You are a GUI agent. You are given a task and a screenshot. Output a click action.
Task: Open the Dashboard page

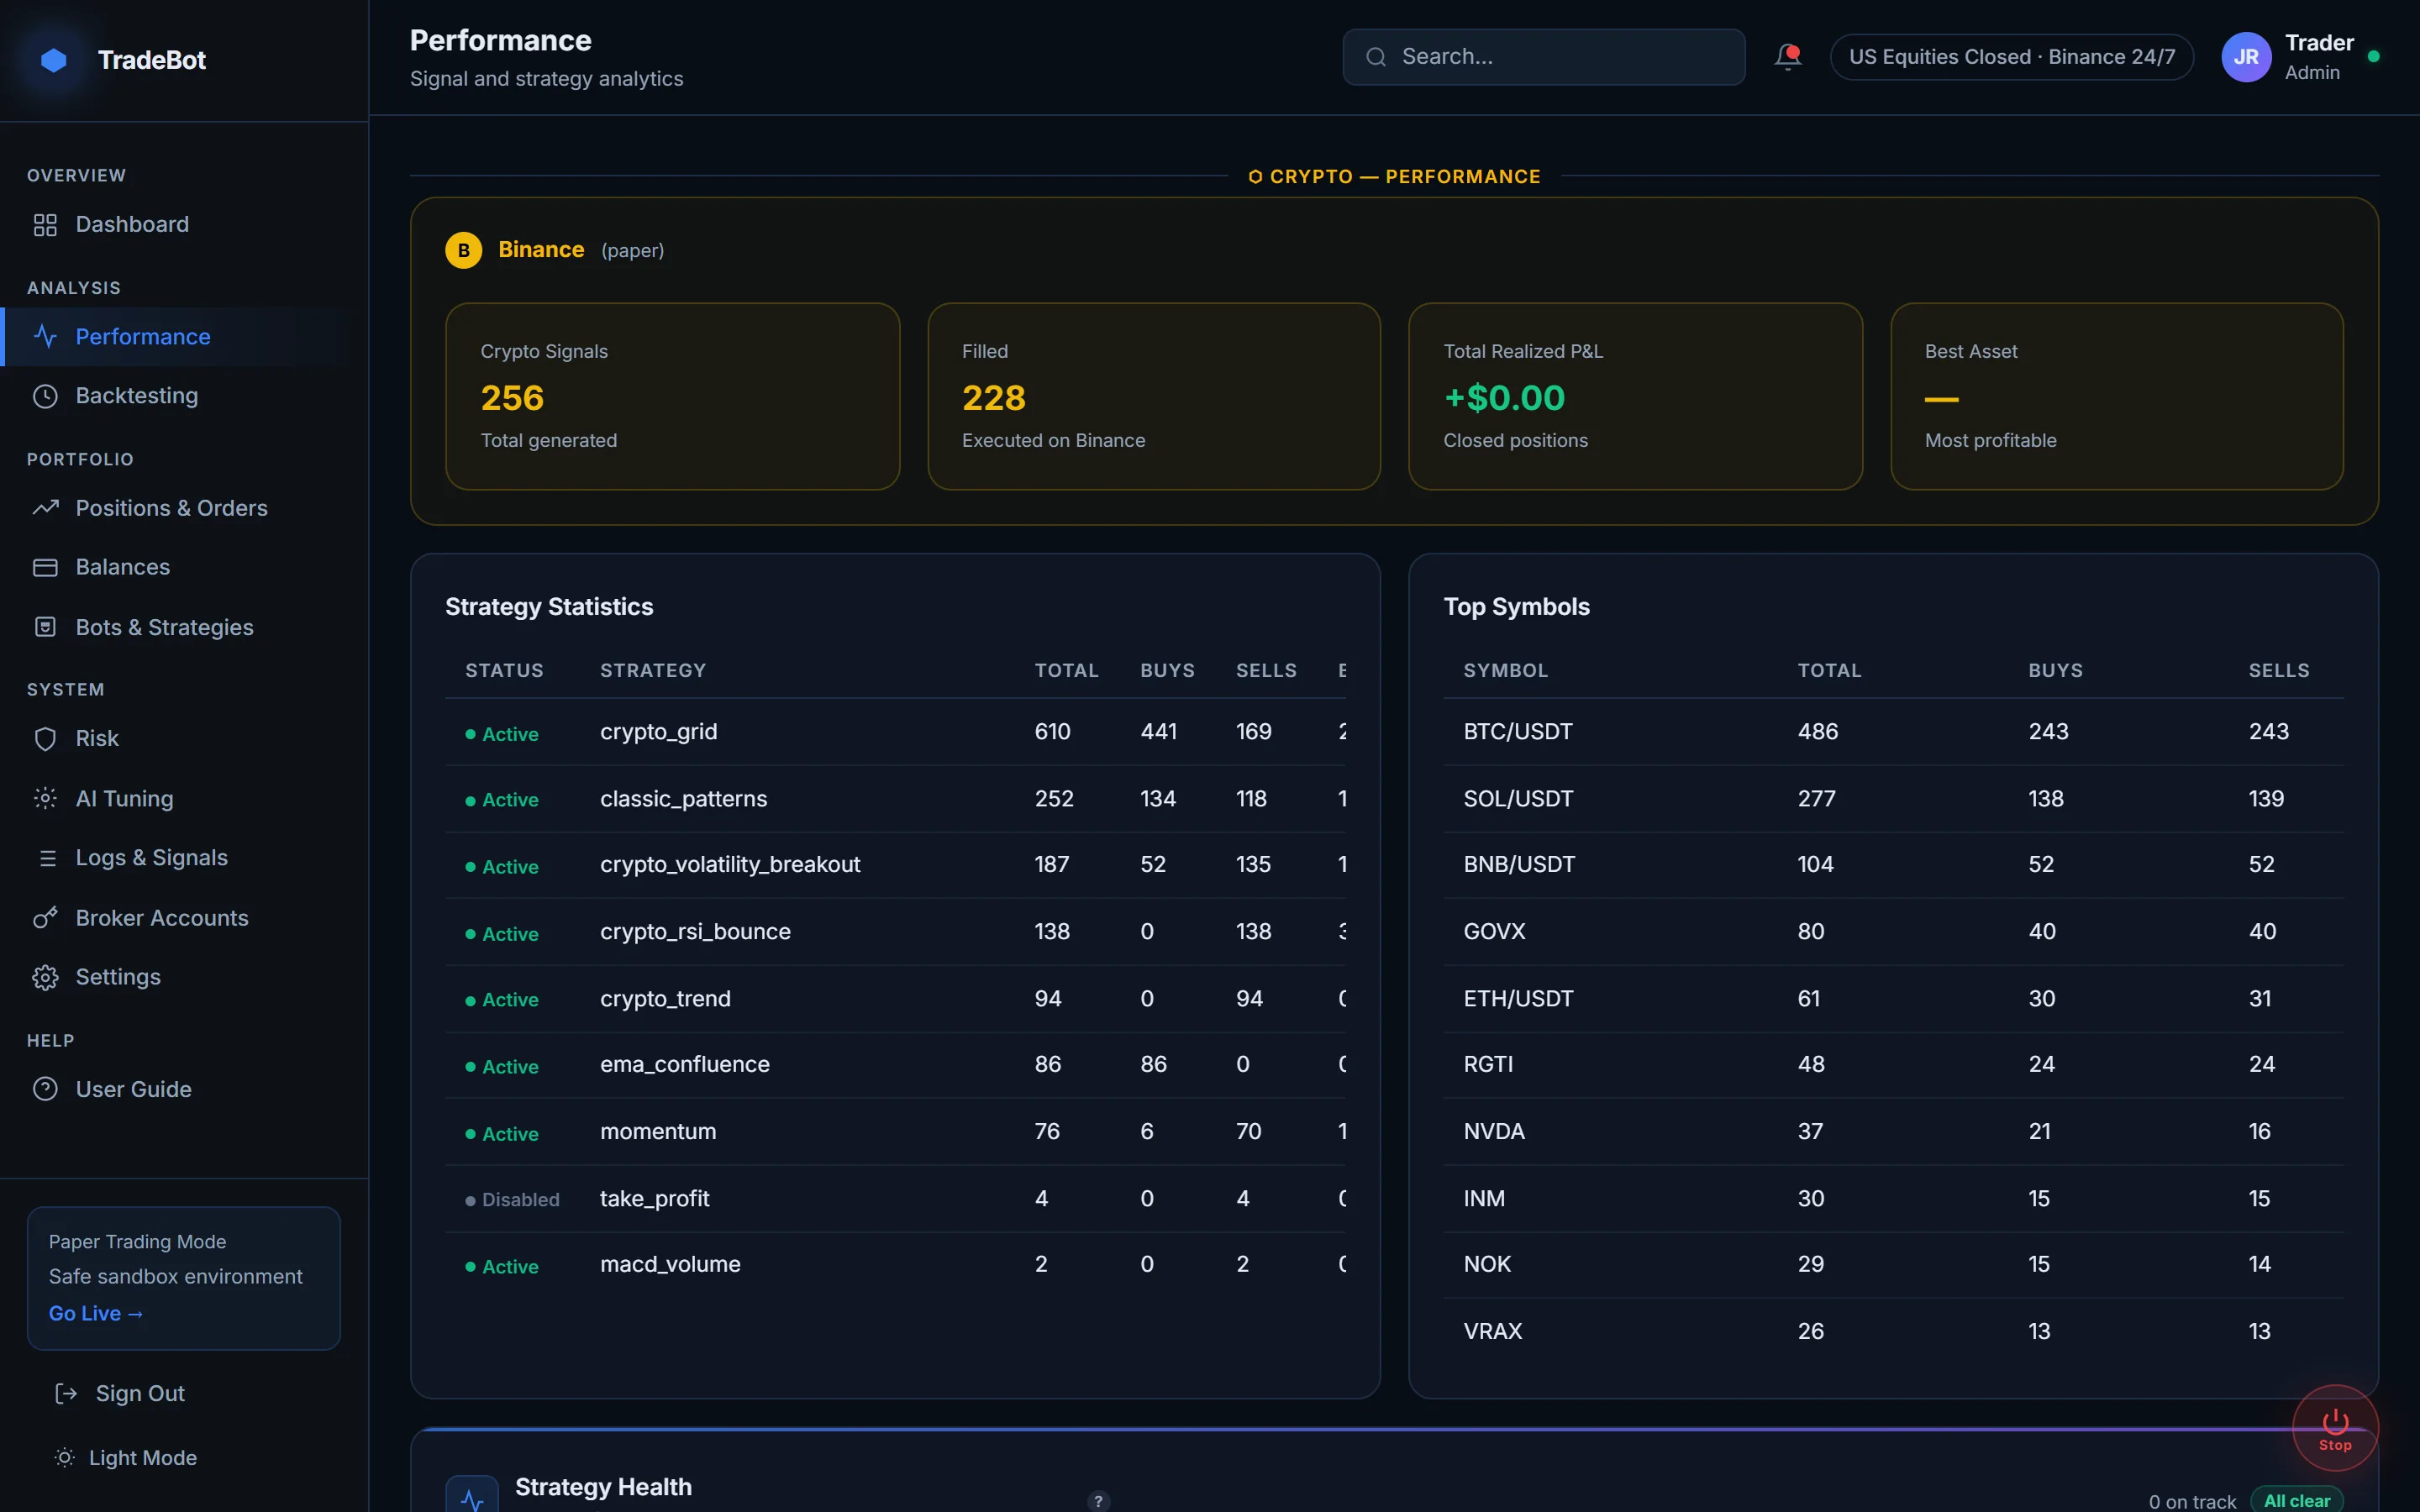pyautogui.click(x=185, y=225)
